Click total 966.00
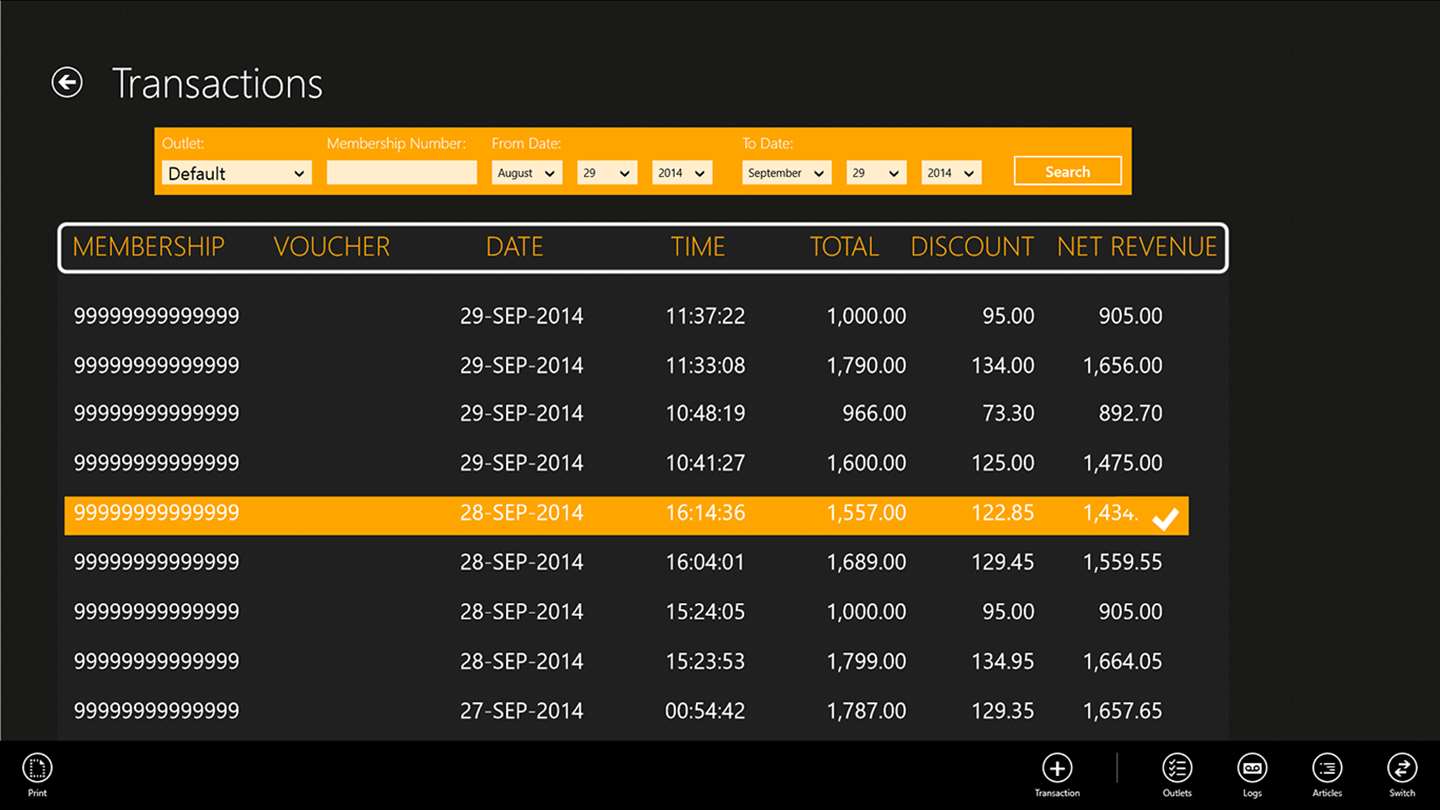 tap(874, 414)
